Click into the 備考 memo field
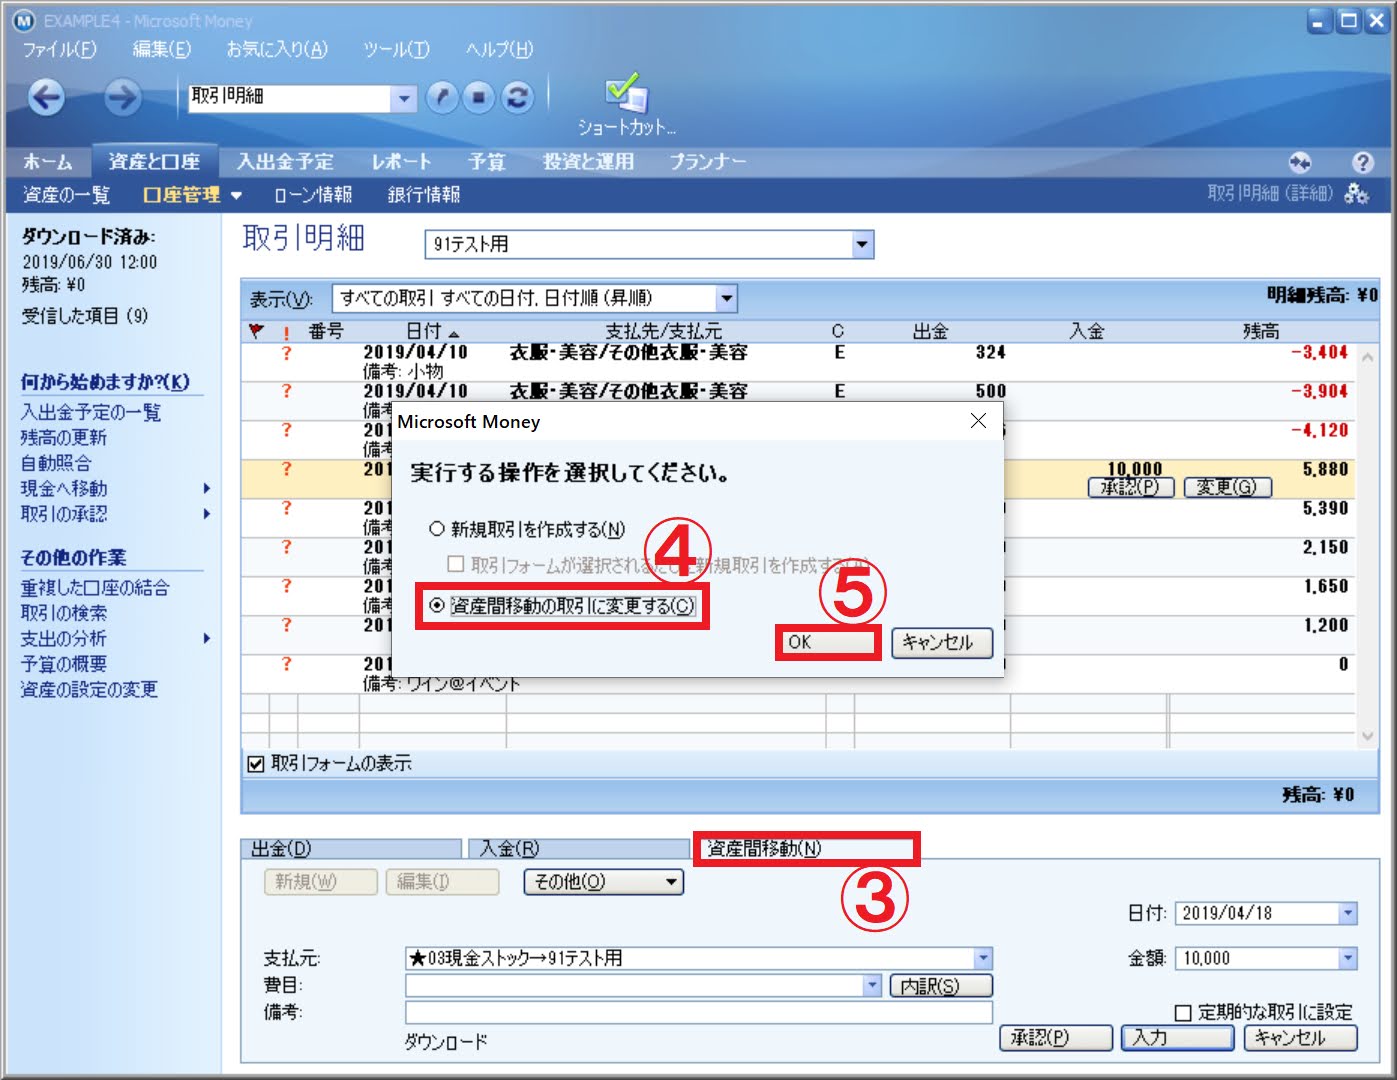 click(698, 1012)
